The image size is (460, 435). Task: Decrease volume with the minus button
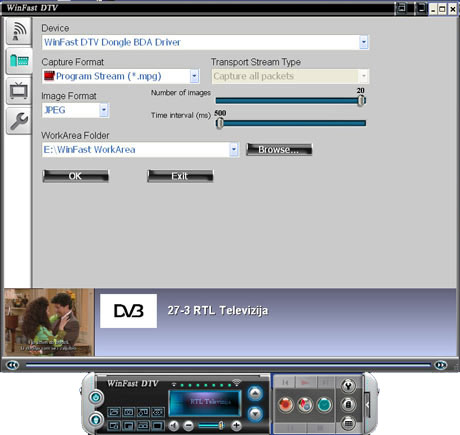tap(189, 425)
